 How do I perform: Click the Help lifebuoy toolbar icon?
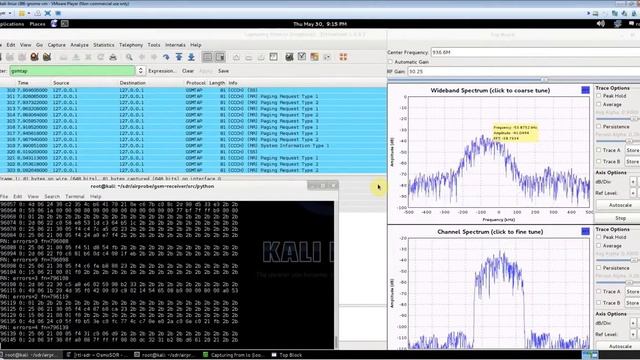(343, 57)
